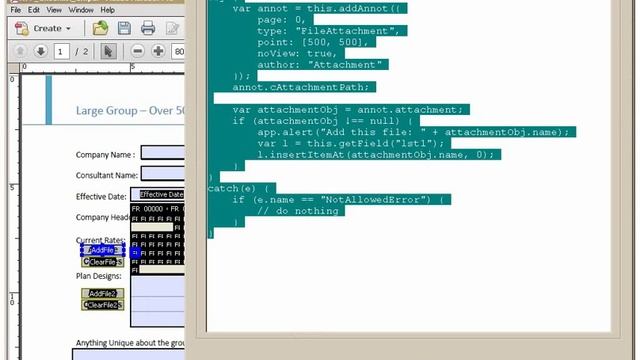Click the 'if (e.name == "NotAllowedError")' line
Viewport: 640px width, 360px height.
point(338,199)
